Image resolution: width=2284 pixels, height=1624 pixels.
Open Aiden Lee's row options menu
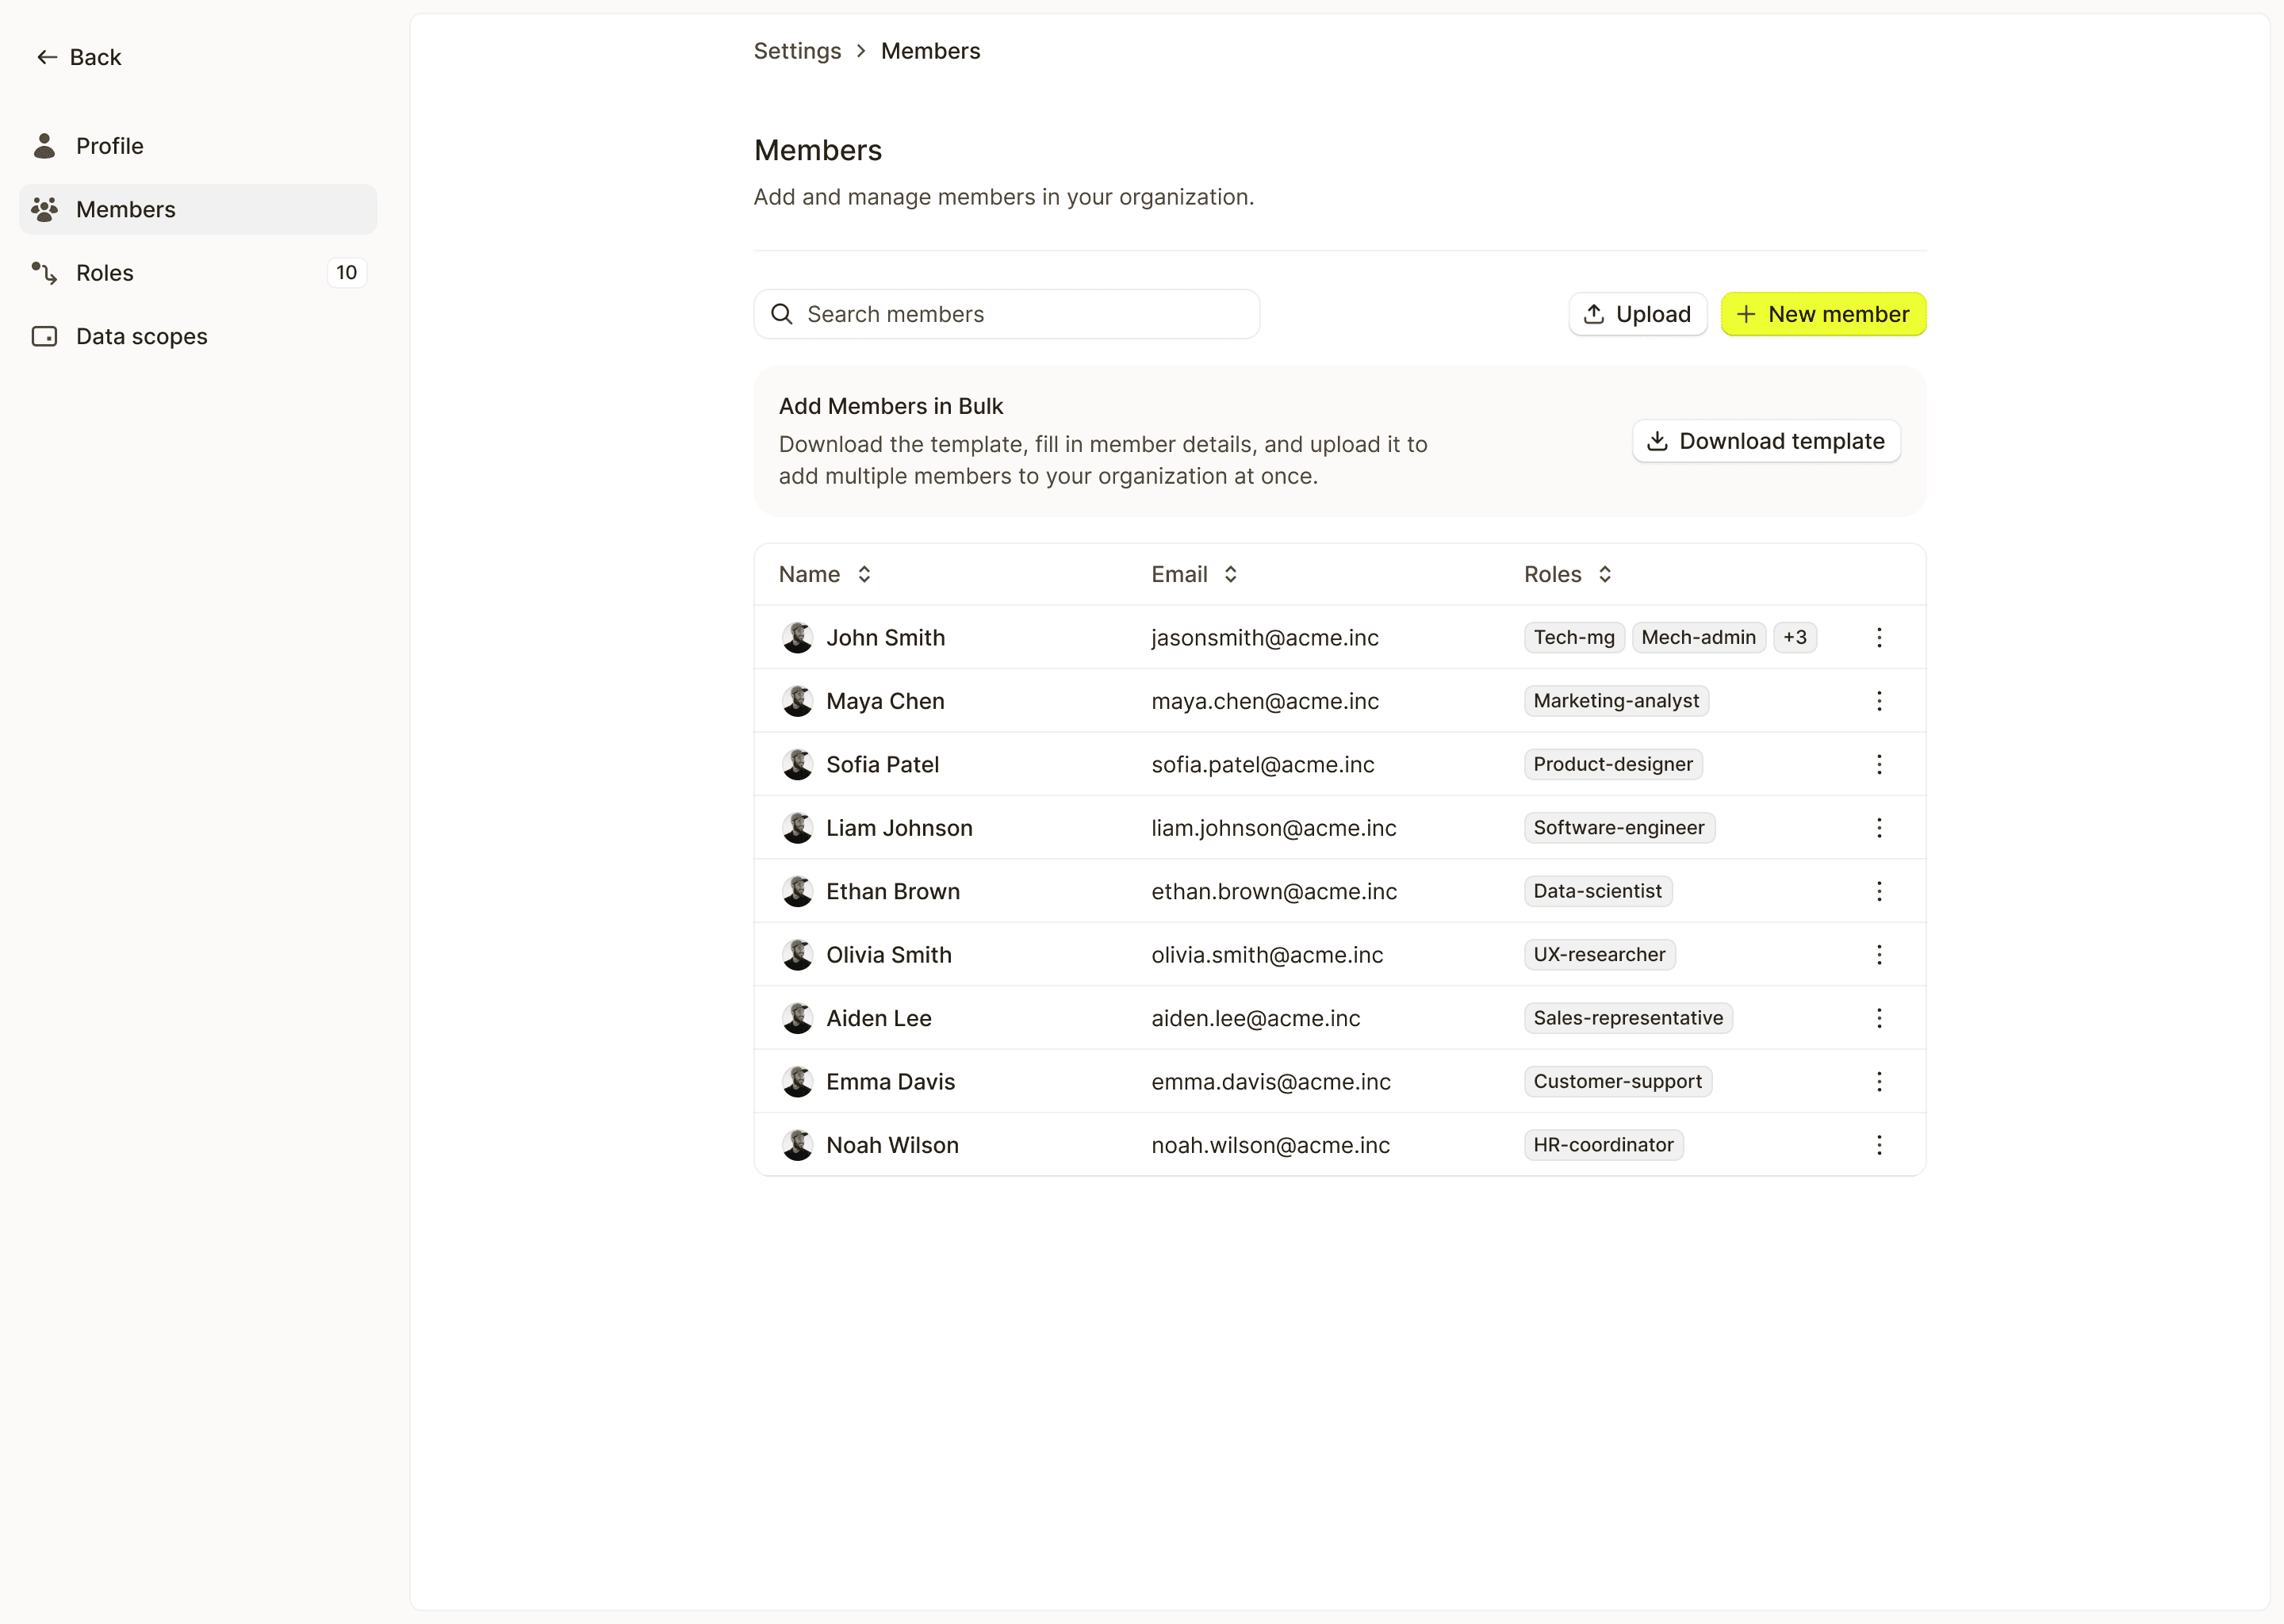click(x=1879, y=1018)
